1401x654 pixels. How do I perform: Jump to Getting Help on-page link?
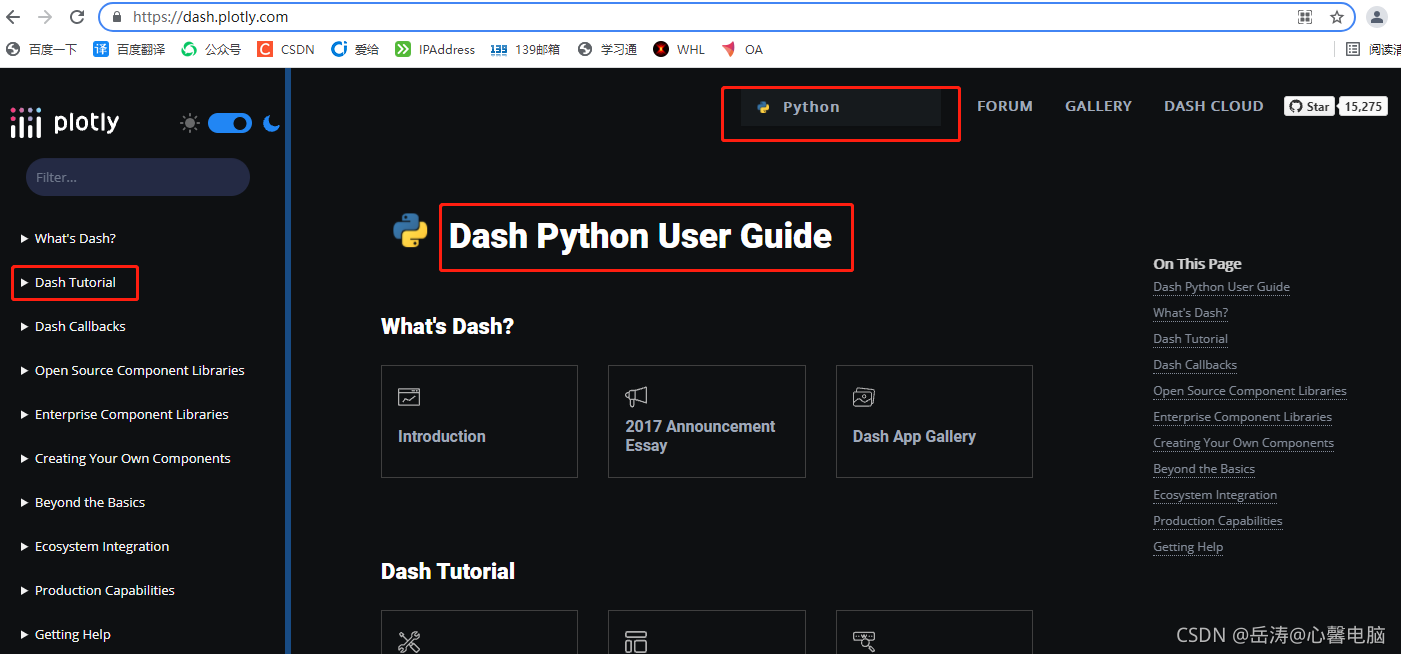(1188, 547)
